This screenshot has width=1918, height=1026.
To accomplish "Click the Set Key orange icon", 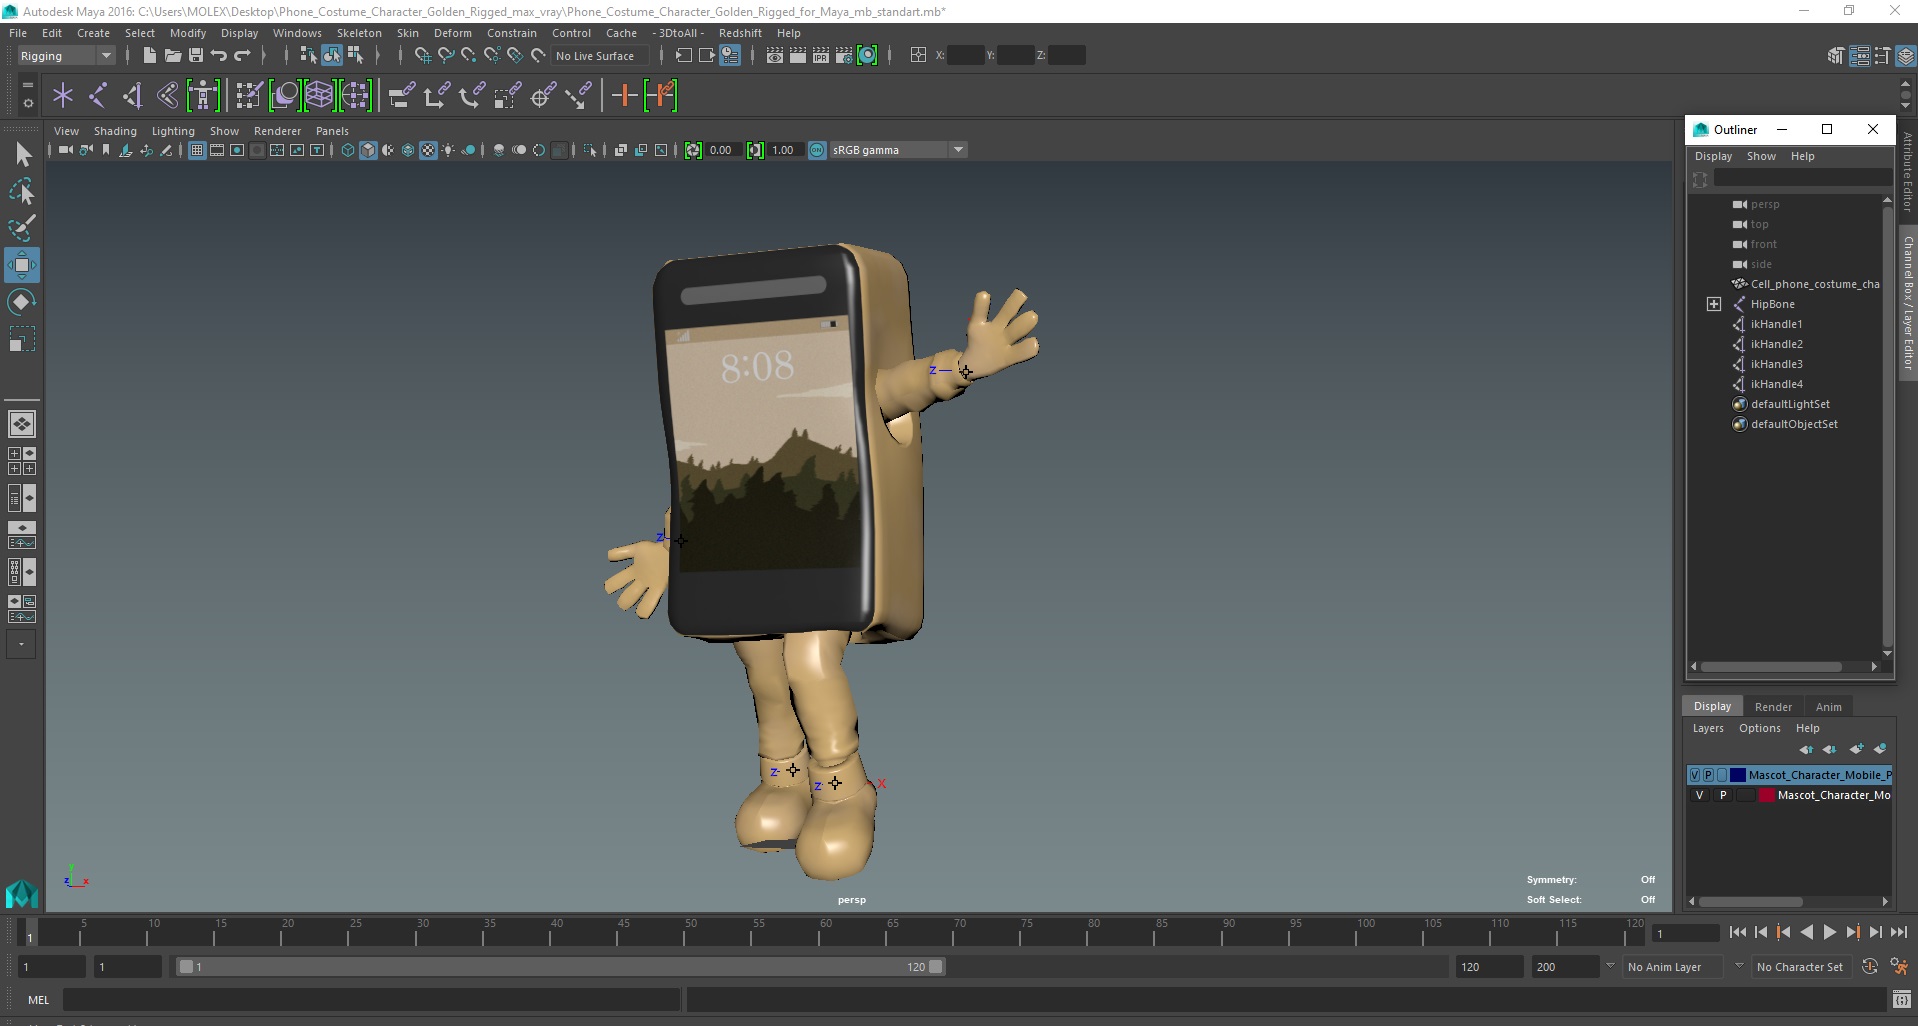I will click(624, 96).
